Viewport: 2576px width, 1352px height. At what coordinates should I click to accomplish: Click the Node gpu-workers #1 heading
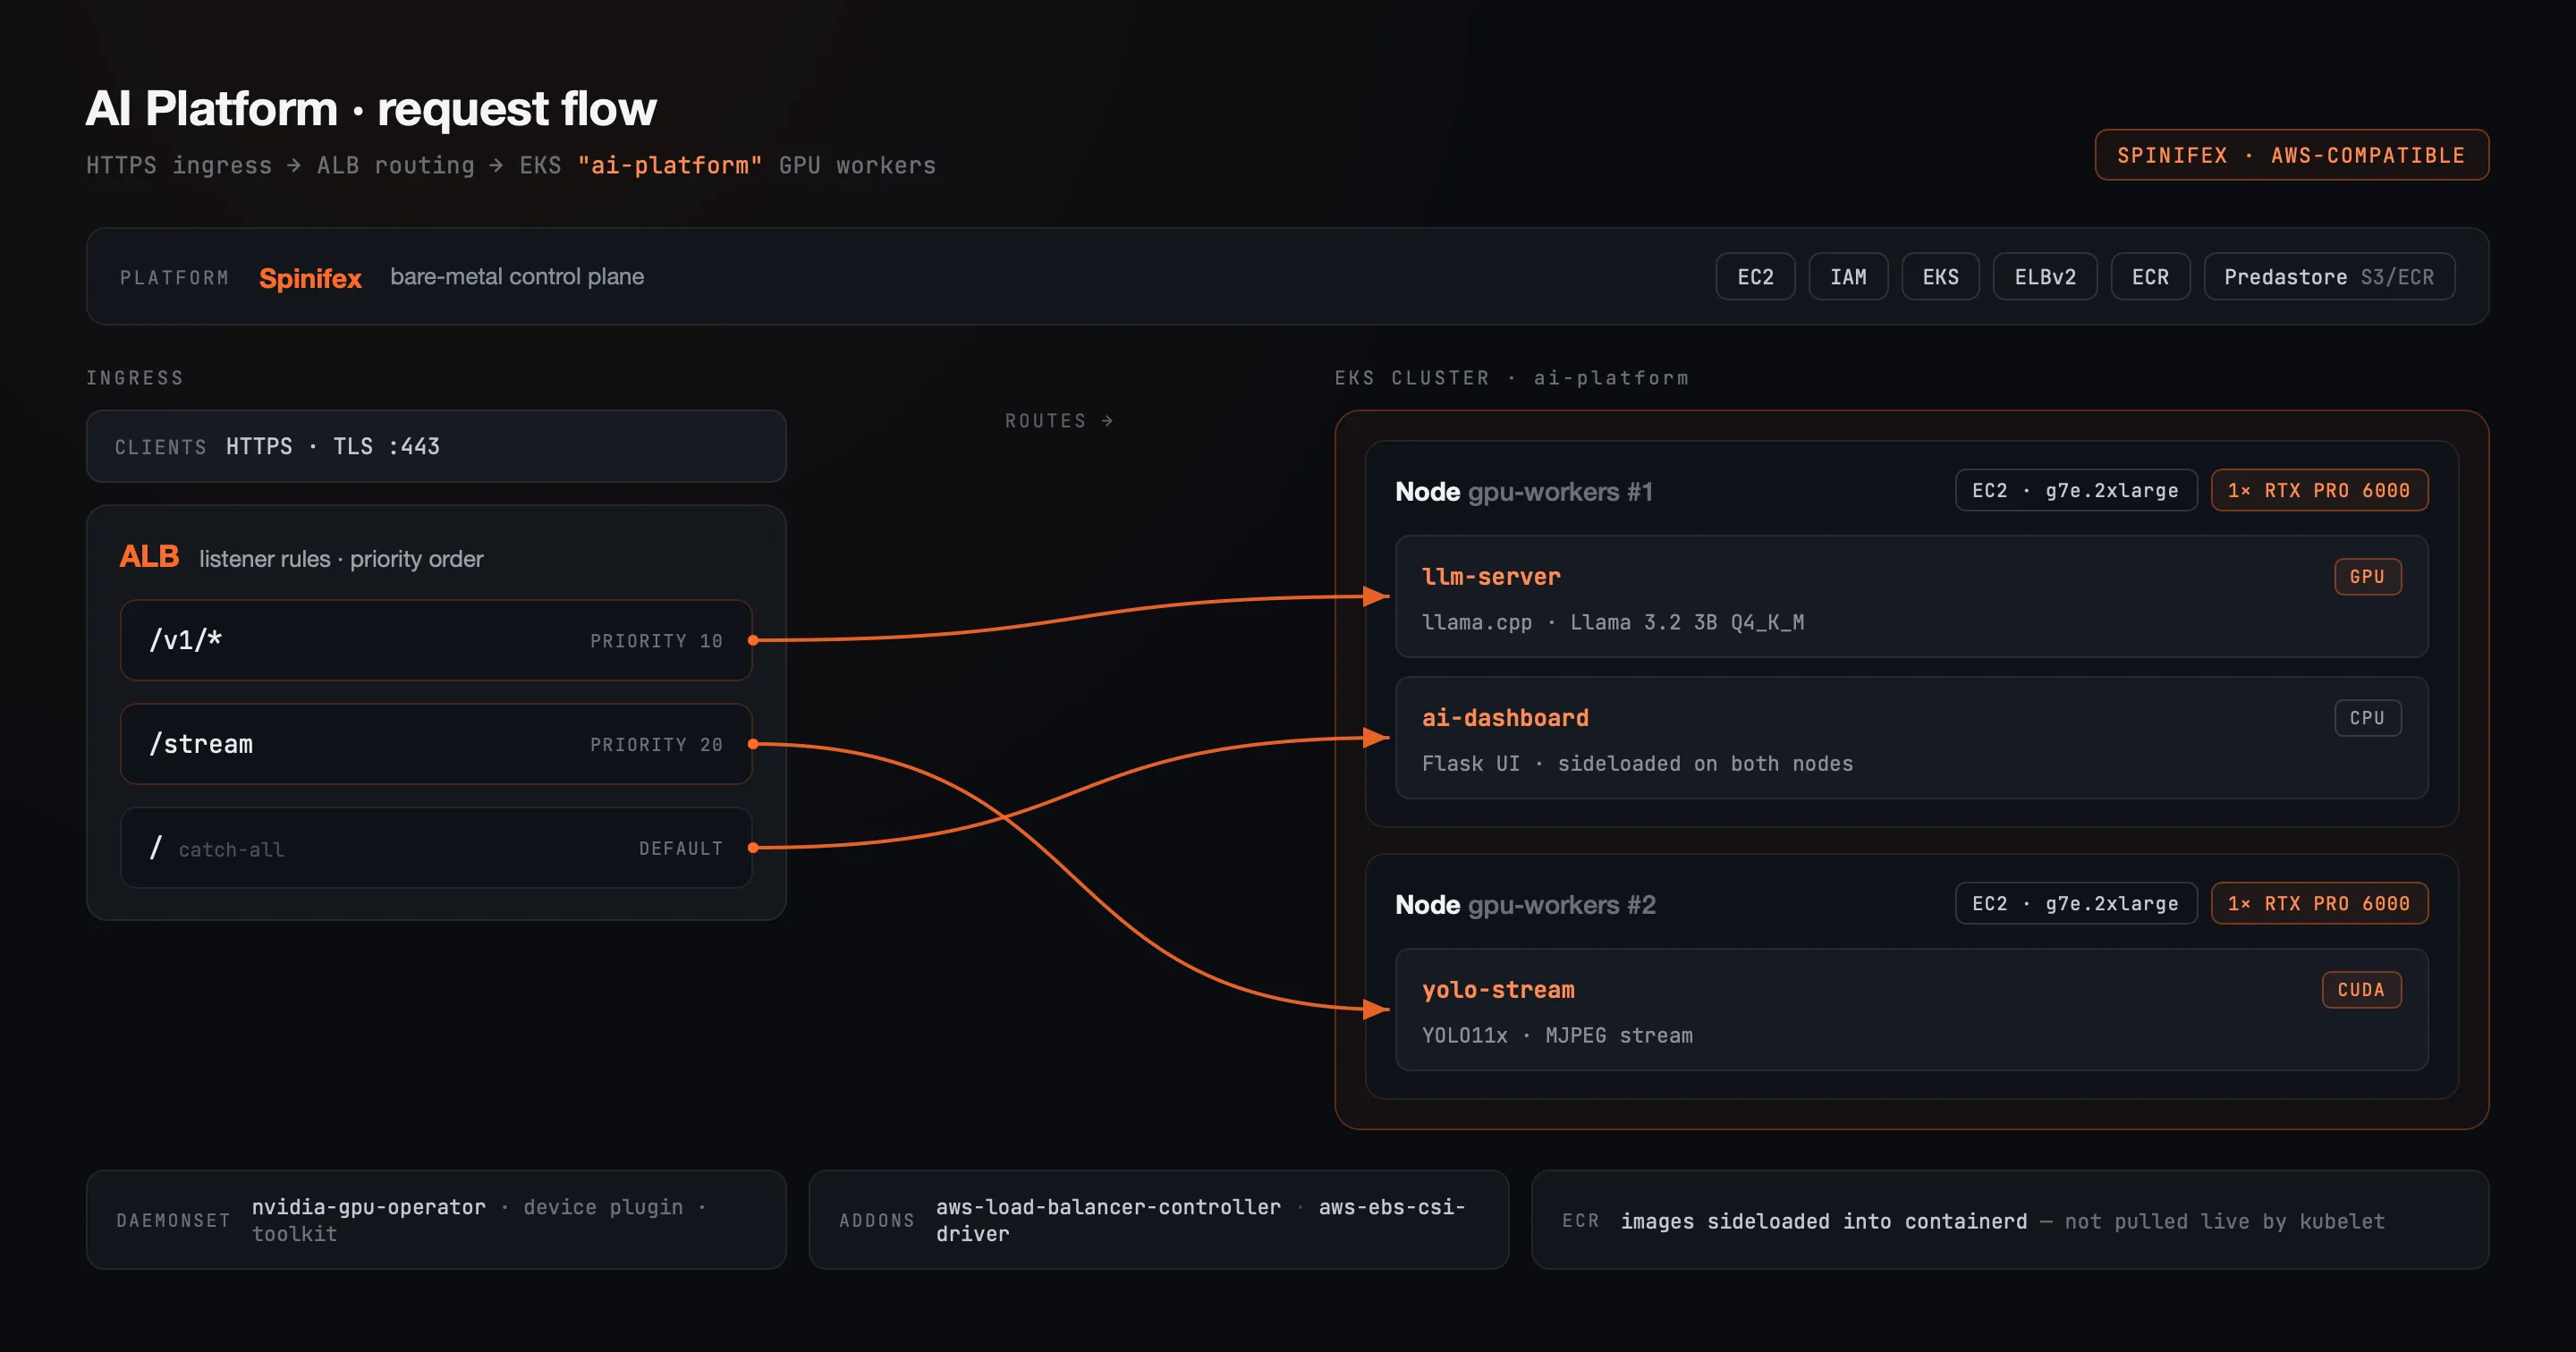1523,492
